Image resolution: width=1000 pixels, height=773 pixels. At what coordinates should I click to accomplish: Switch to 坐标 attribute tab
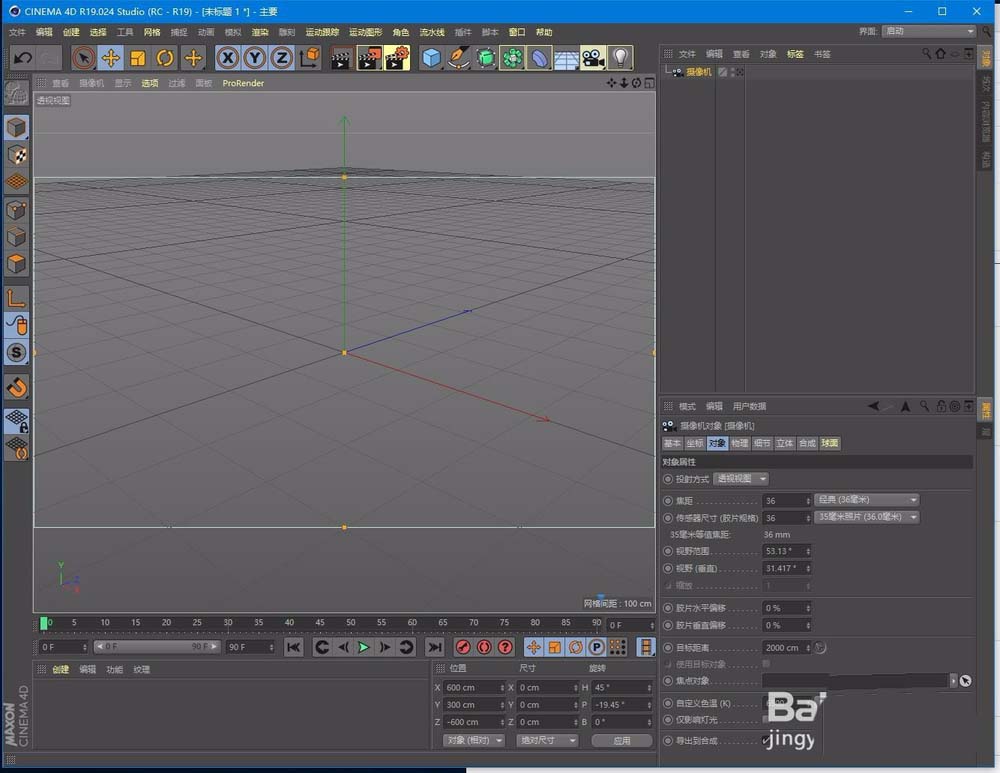point(695,443)
